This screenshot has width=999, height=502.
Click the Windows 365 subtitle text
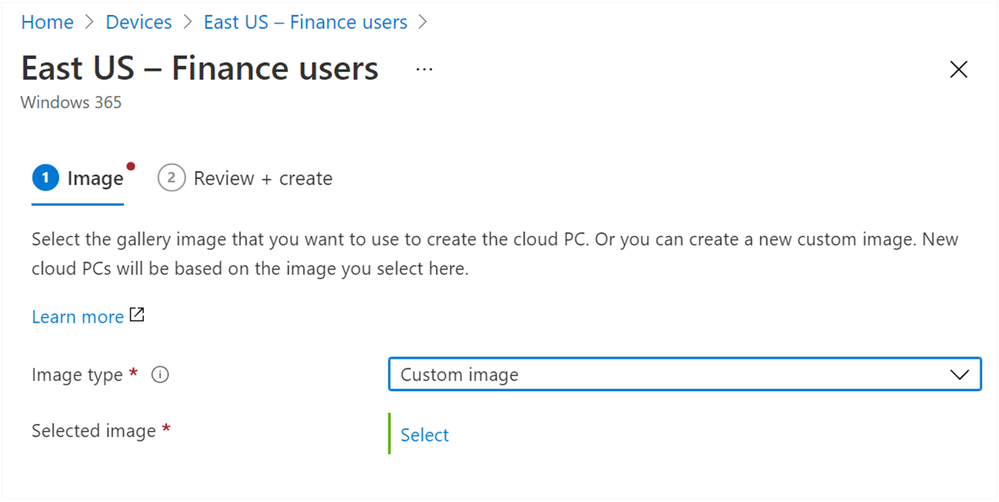click(x=71, y=102)
